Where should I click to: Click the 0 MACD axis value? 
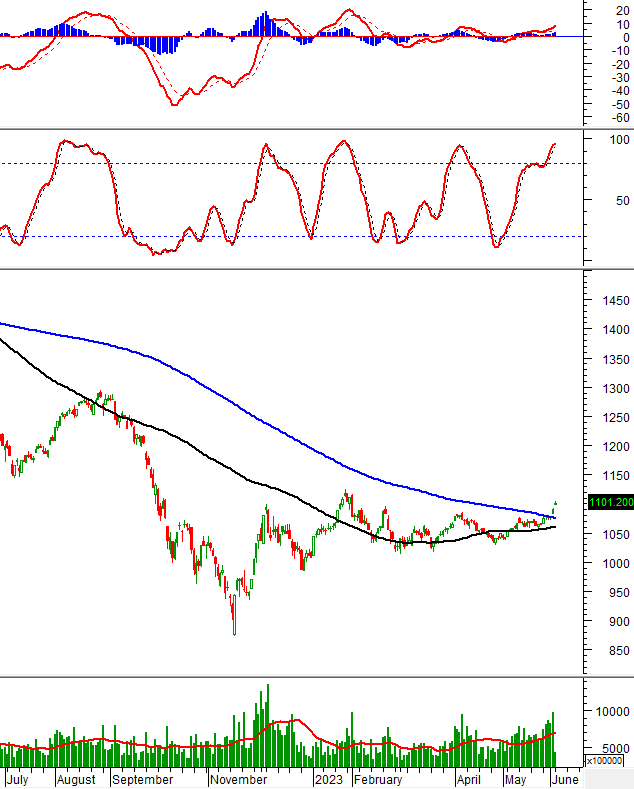coord(626,38)
